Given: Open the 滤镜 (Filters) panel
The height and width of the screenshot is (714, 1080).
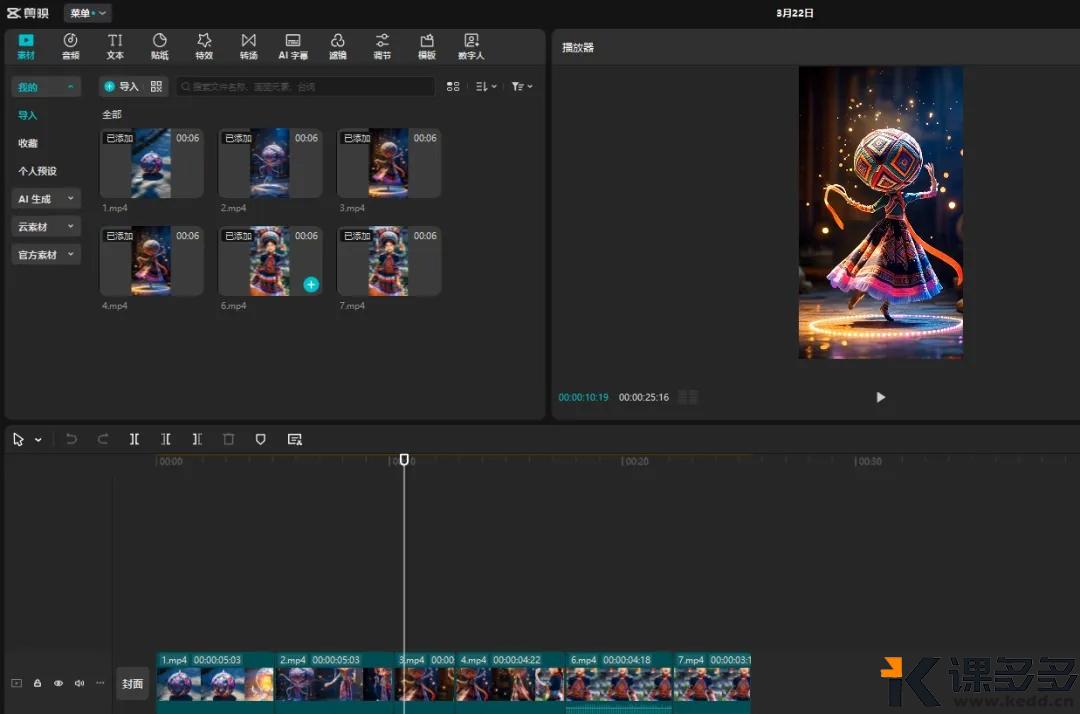Looking at the screenshot, I should pos(338,46).
